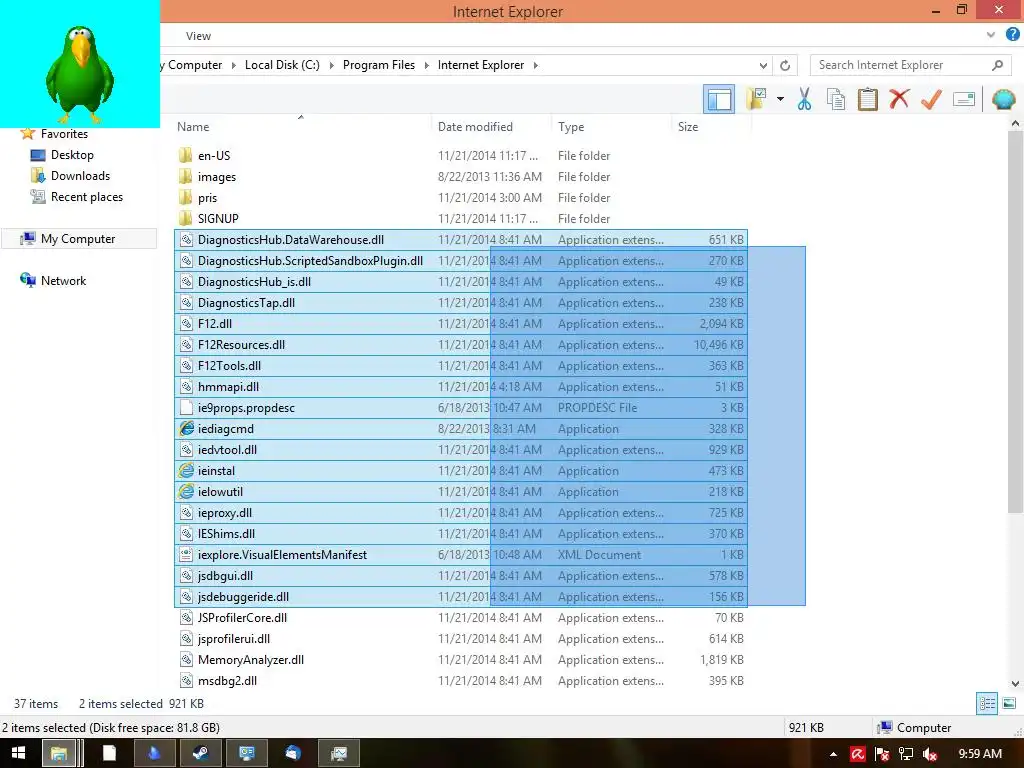The width and height of the screenshot is (1024, 768).
Task: Toggle the preview pane layout button
Action: [718, 99]
